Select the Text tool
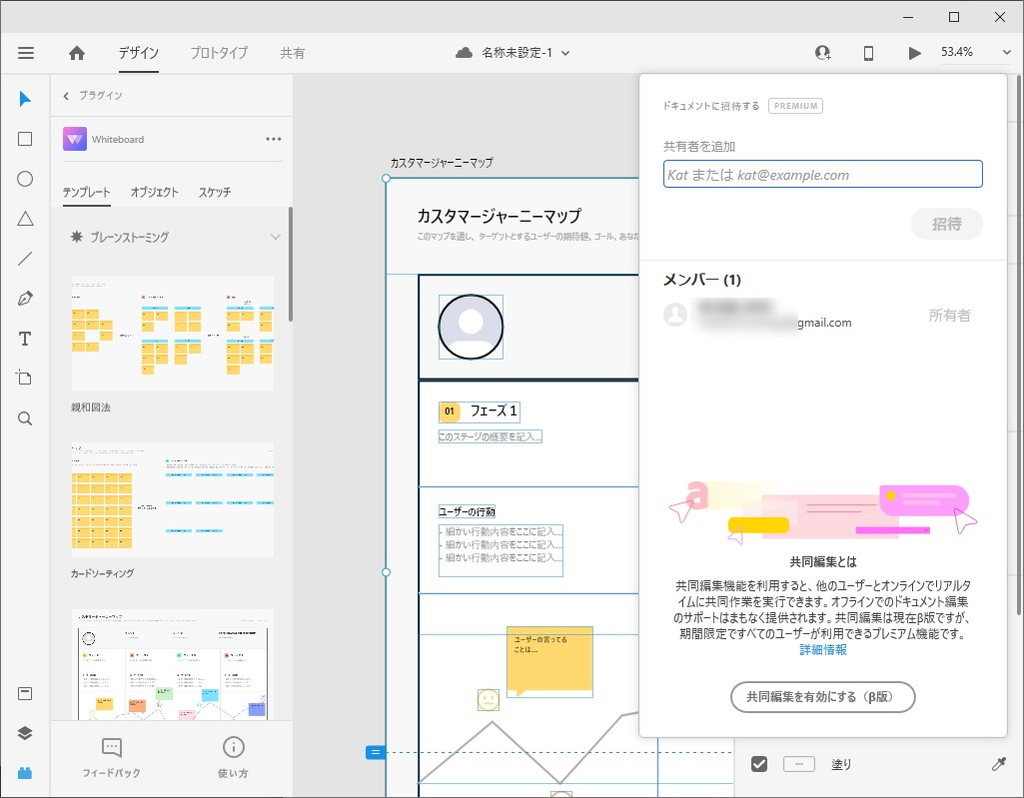 (24, 338)
